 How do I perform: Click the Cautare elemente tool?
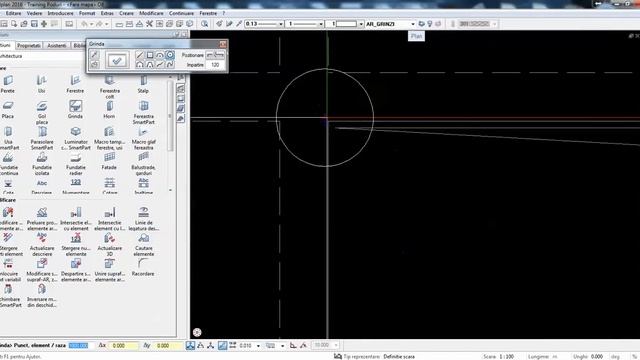click(x=143, y=244)
